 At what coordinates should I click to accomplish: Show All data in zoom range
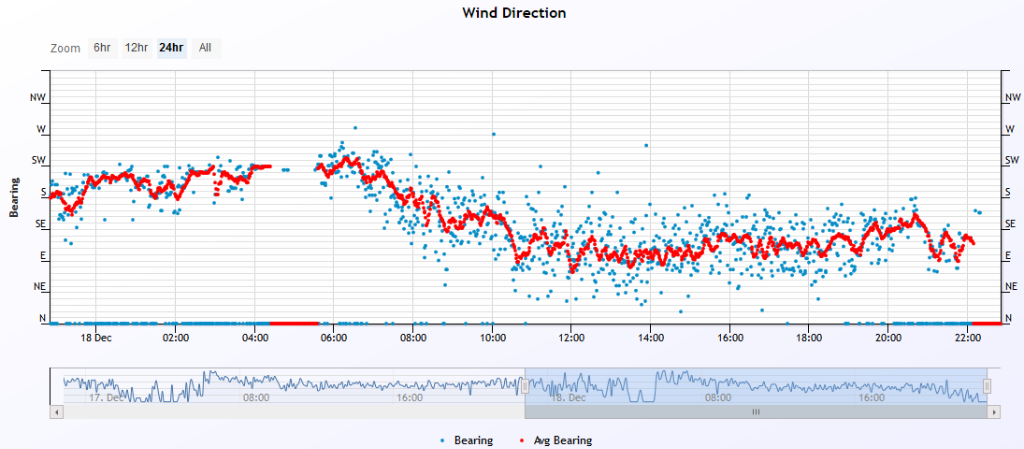point(206,48)
